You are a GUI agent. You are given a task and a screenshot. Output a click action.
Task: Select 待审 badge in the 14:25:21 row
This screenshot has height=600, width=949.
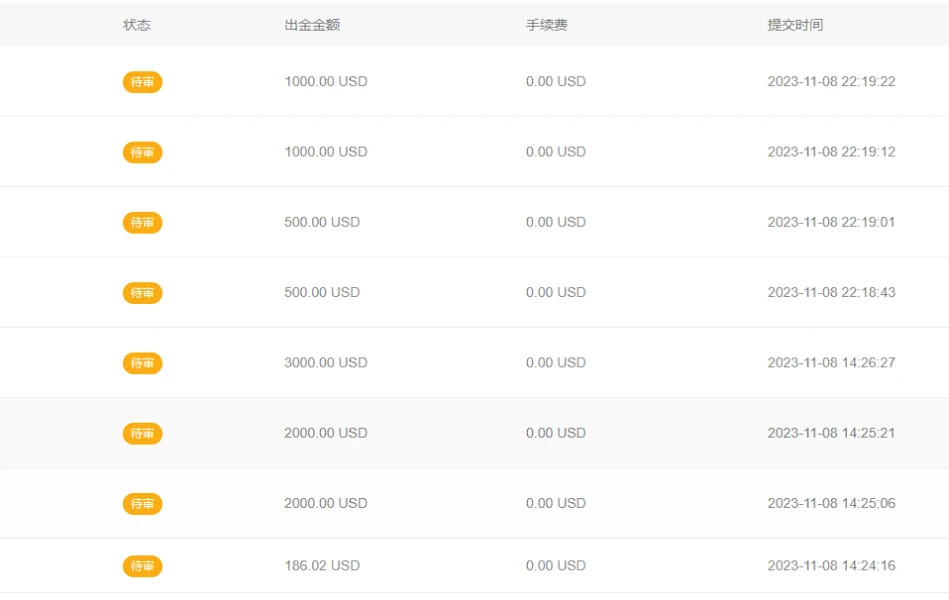click(x=142, y=433)
